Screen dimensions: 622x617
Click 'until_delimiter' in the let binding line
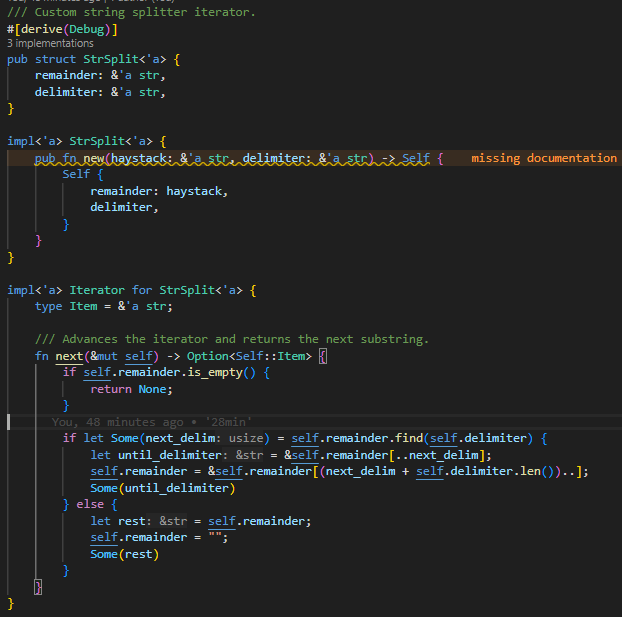coord(170,455)
